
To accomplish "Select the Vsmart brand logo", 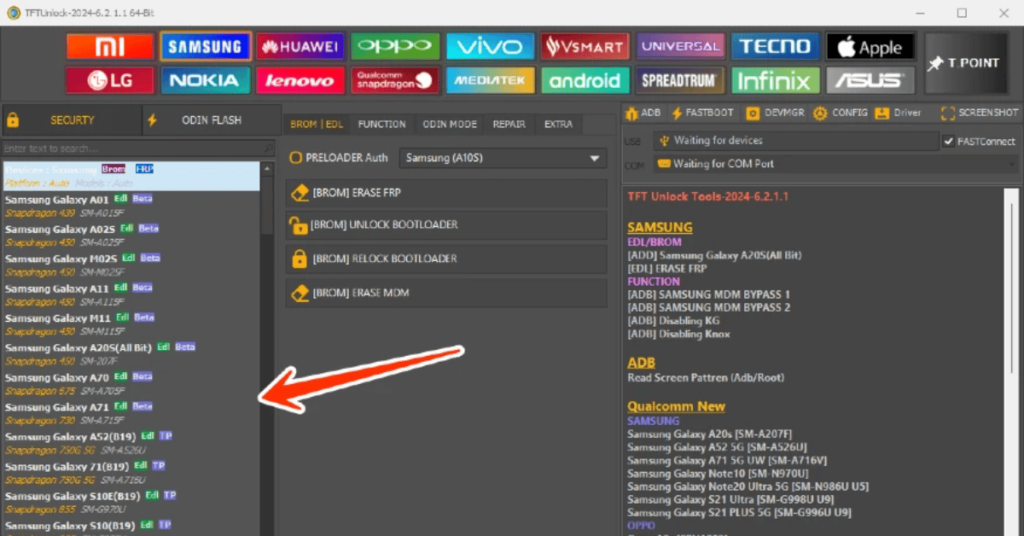I will [584, 46].
